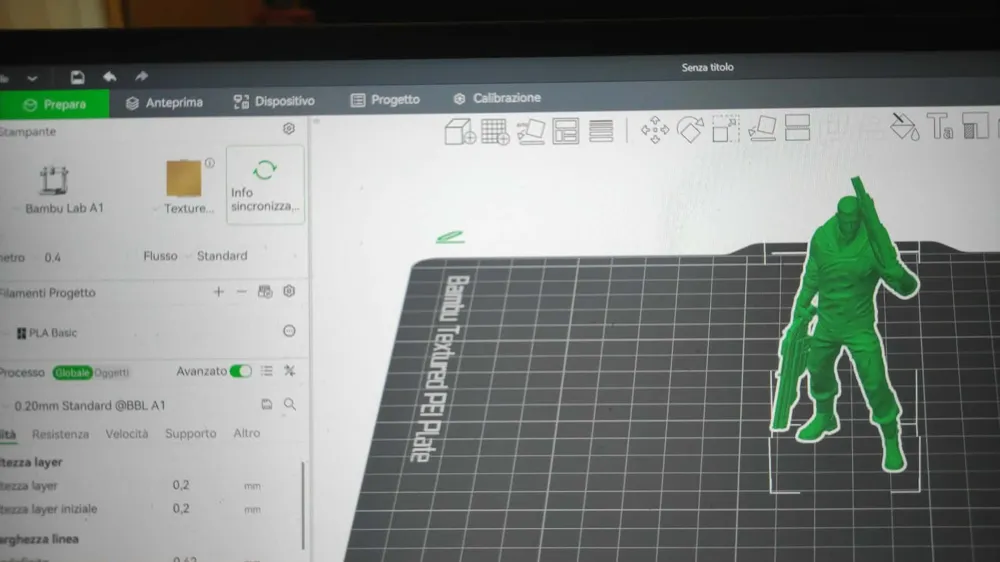Search the process settings
1000x562 pixels.
tap(290, 404)
